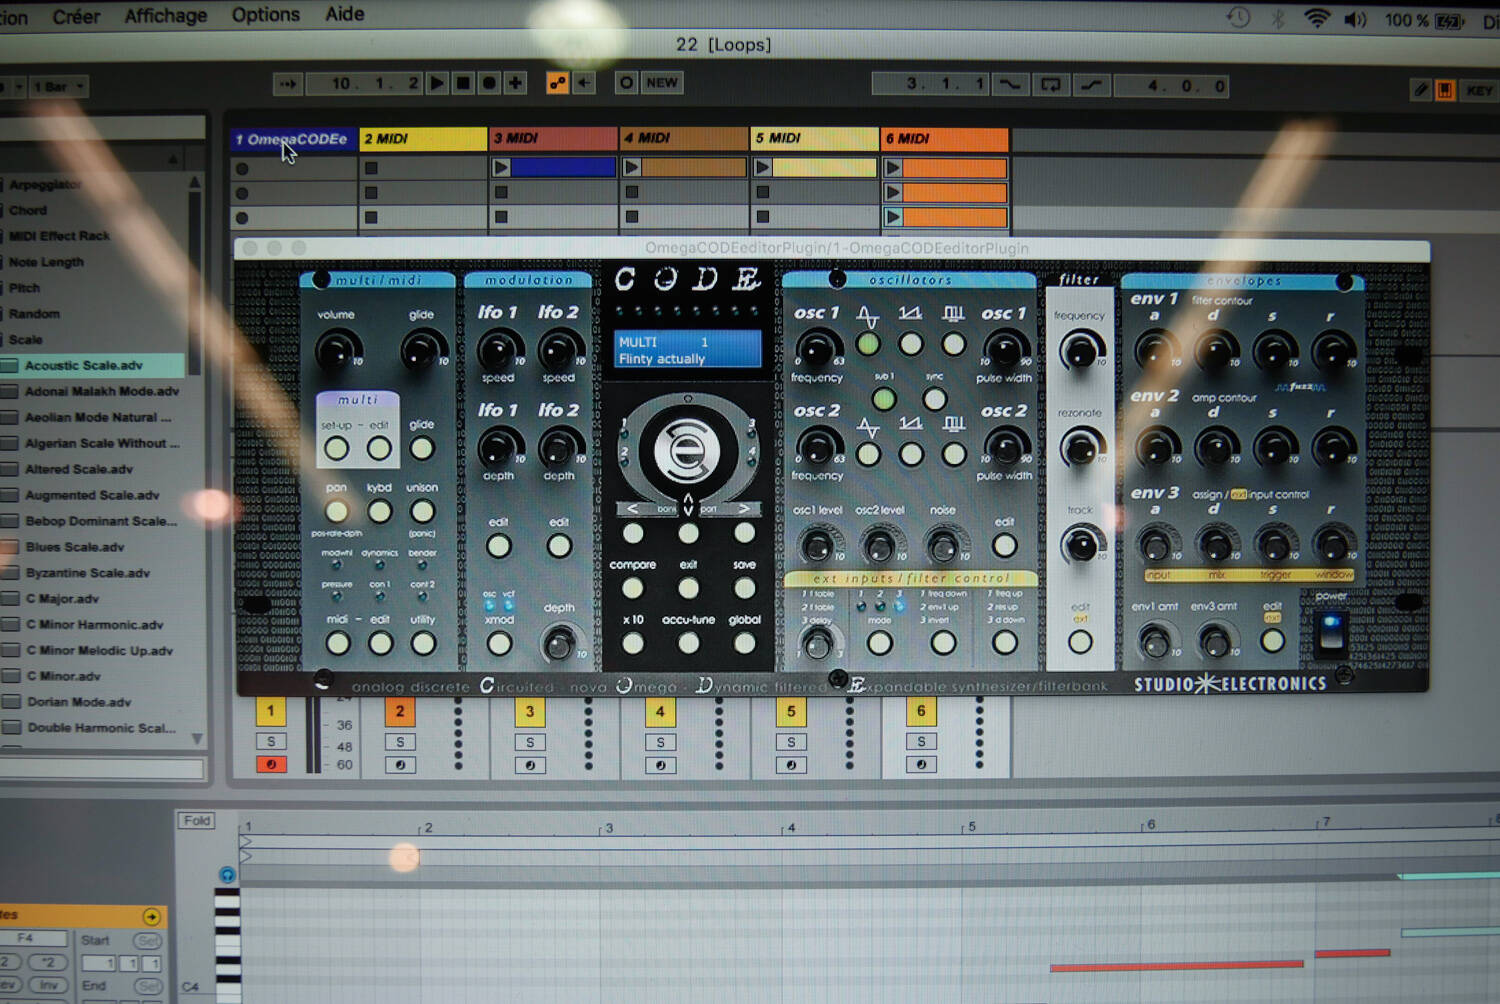Screen dimensions: 1500x1004
Task: Stop playback with the transport Stop button
Action: [x=463, y=83]
